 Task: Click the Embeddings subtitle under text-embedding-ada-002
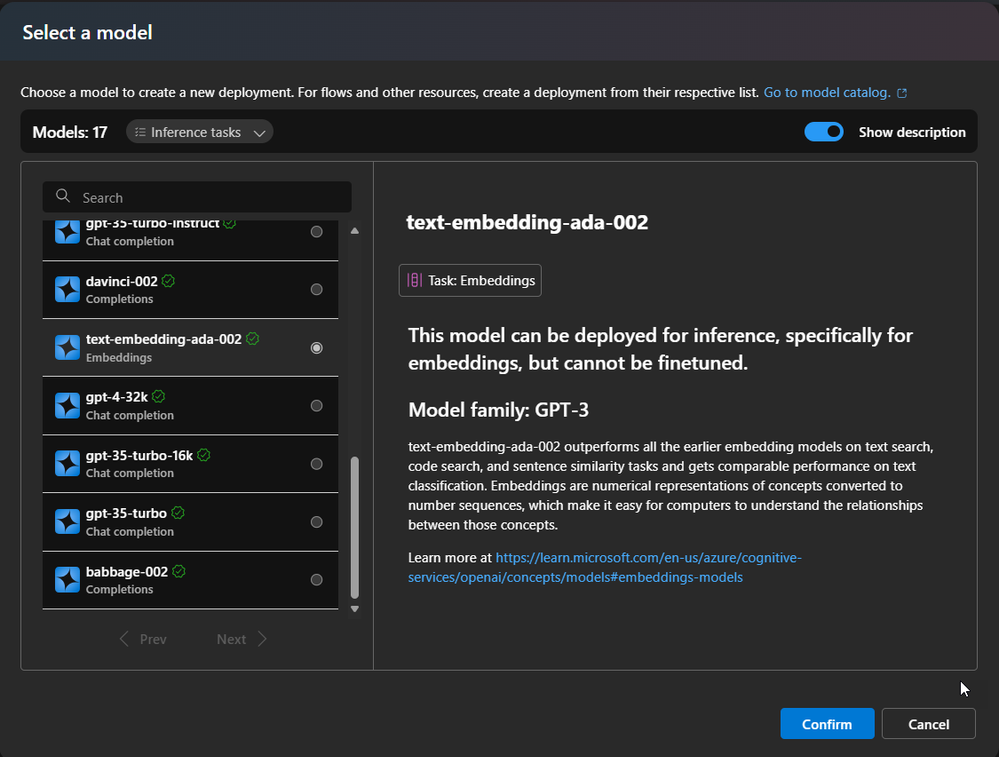[119, 357]
